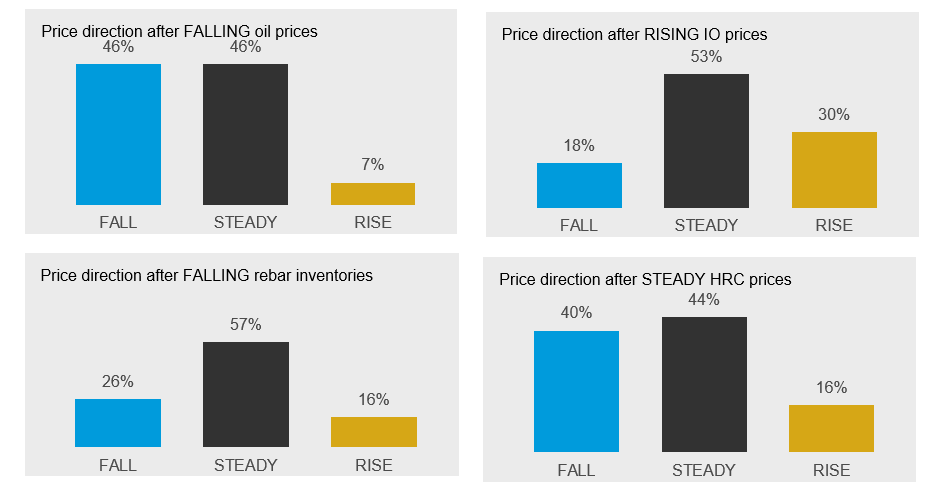
Task: Click the blue FALL bar in the oil prices chart
Action: [118, 134]
